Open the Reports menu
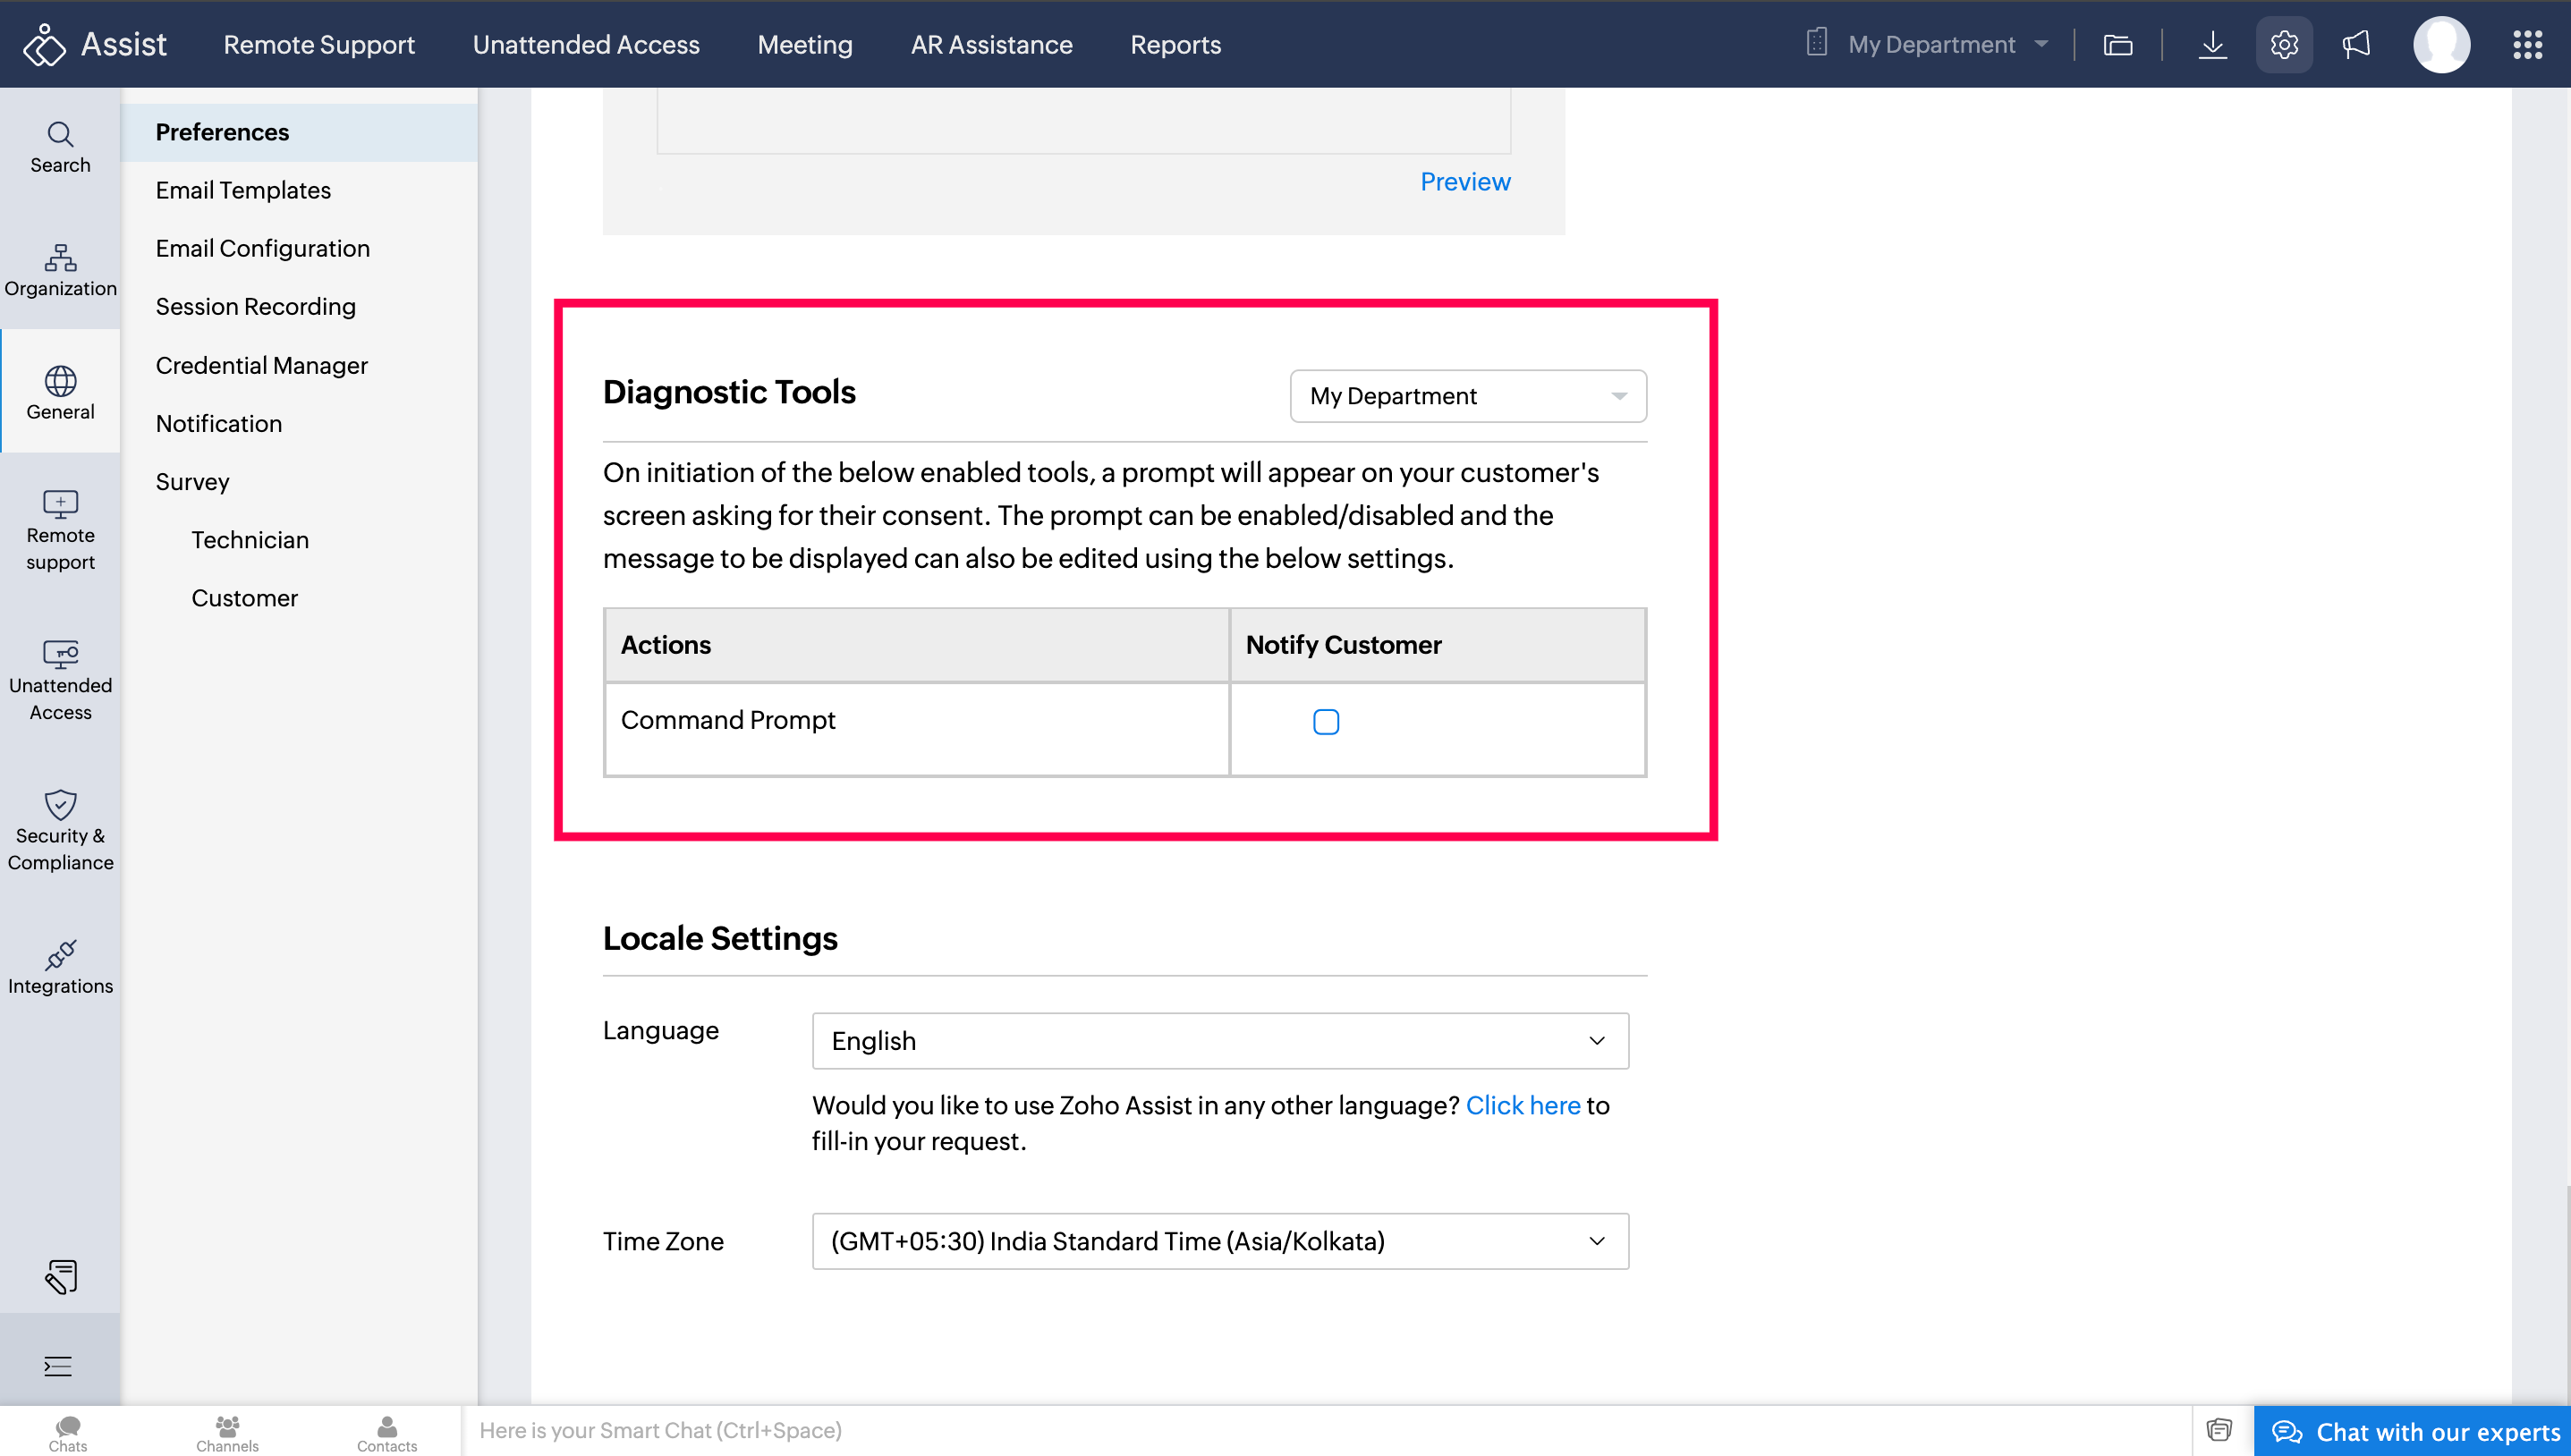This screenshot has width=2571, height=1456. [1175, 44]
